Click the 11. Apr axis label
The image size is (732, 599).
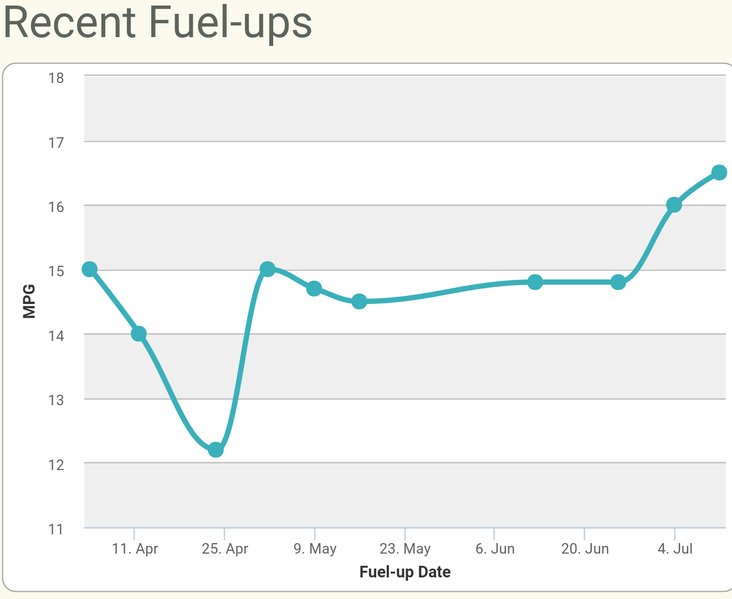[135, 549]
